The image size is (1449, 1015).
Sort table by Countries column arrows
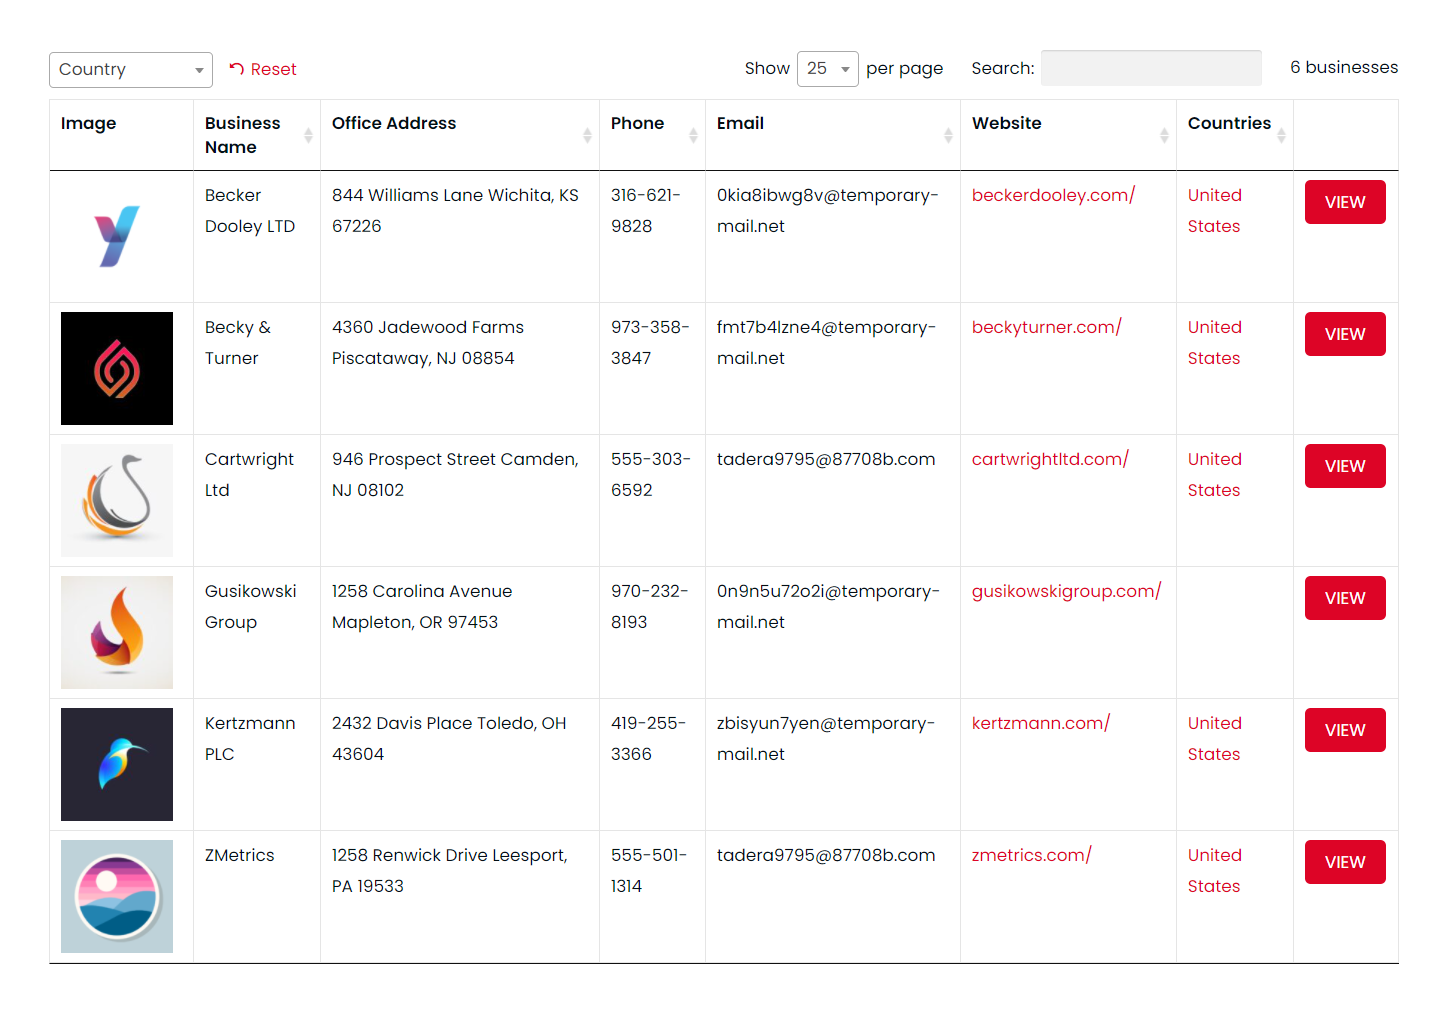[x=1281, y=135]
